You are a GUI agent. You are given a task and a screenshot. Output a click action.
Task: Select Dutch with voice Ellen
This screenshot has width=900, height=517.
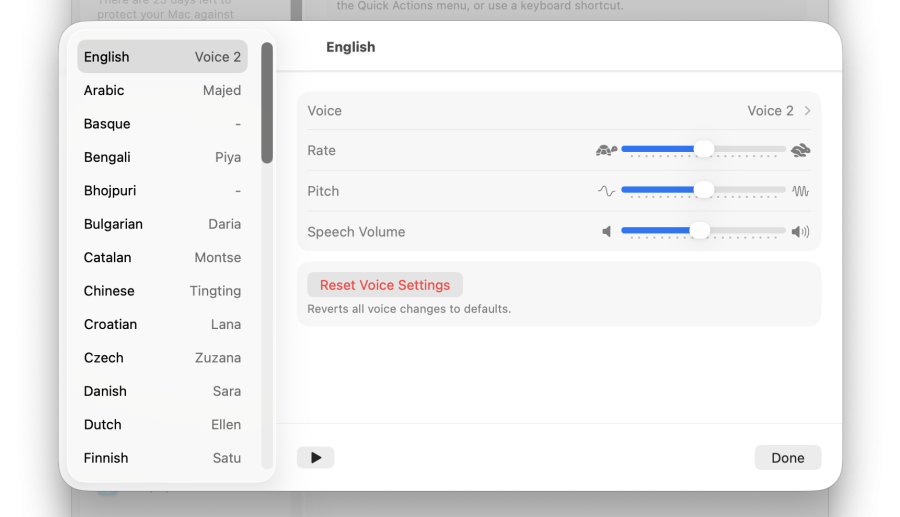pyautogui.click(x=162, y=424)
